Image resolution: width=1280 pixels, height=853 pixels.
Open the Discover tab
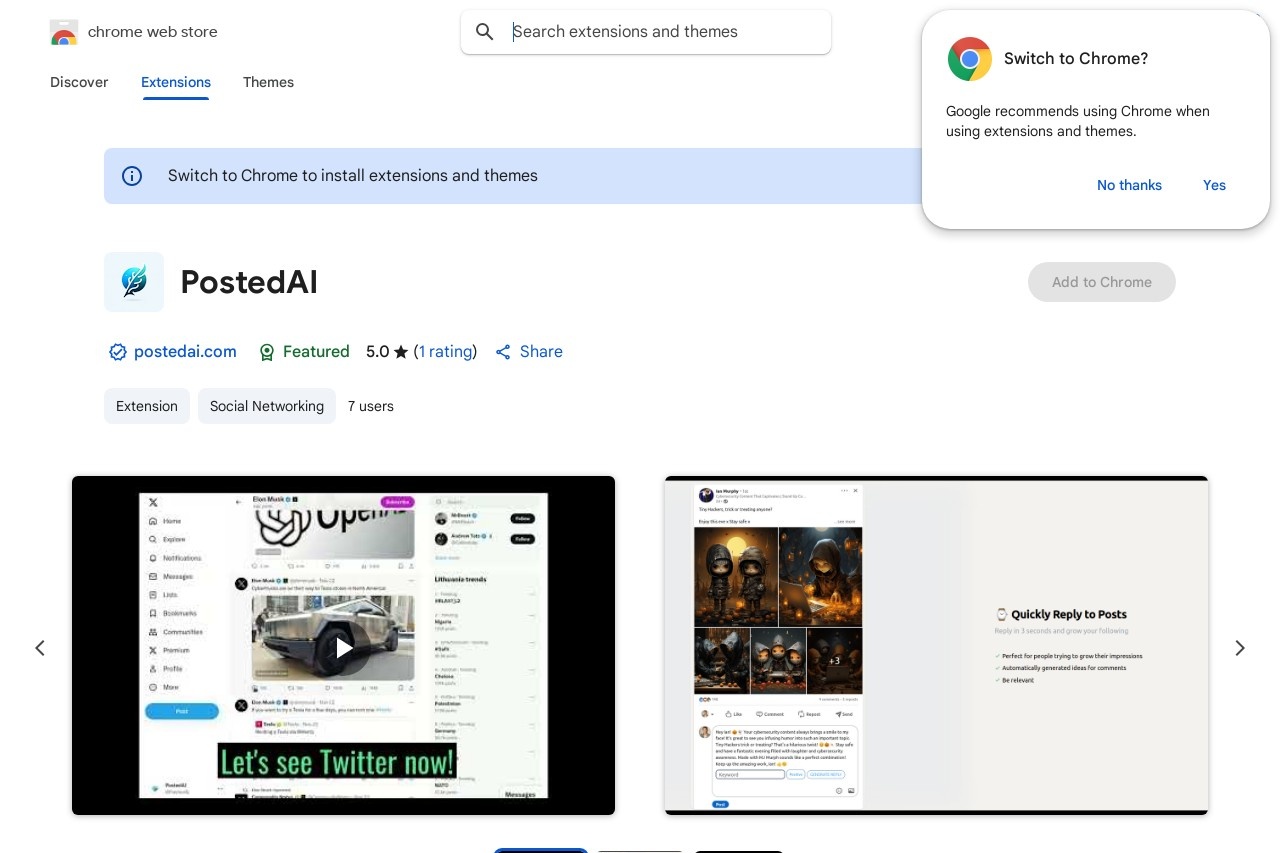[79, 82]
